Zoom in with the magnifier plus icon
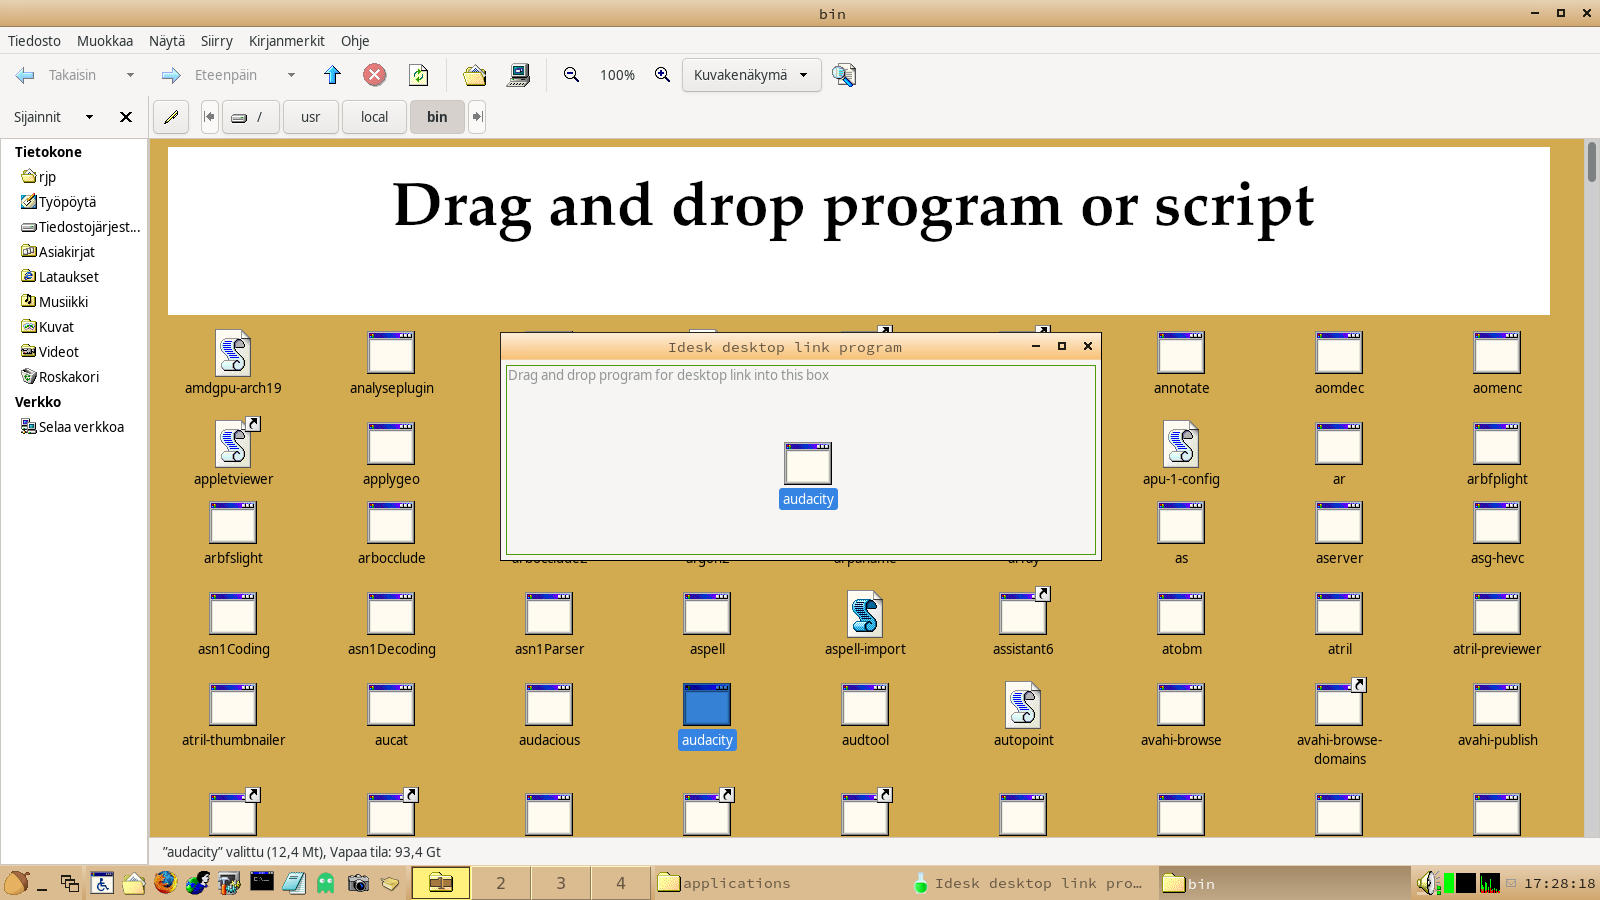The width and height of the screenshot is (1600, 900). [662, 75]
